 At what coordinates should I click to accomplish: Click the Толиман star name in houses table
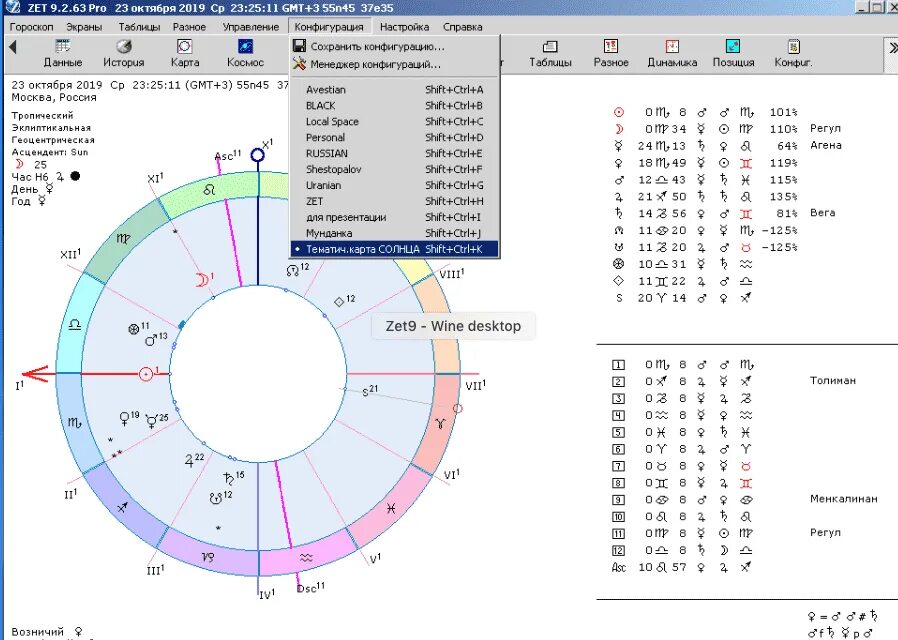[833, 381]
